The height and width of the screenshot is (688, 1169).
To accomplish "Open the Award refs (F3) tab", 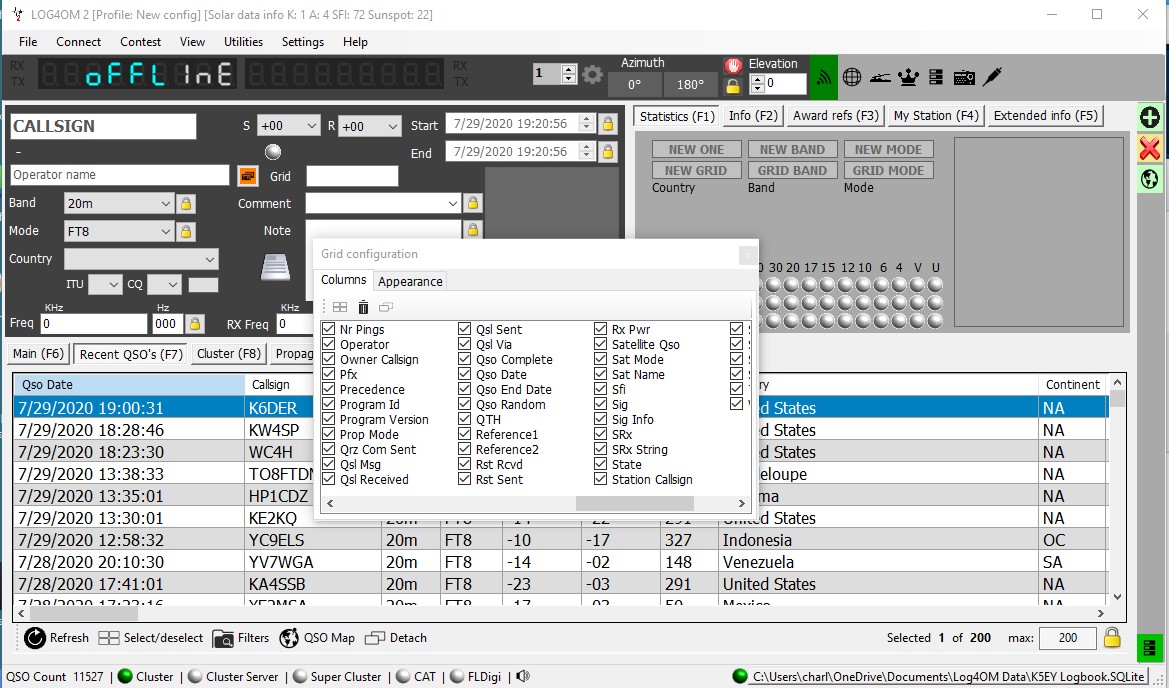I will point(836,116).
